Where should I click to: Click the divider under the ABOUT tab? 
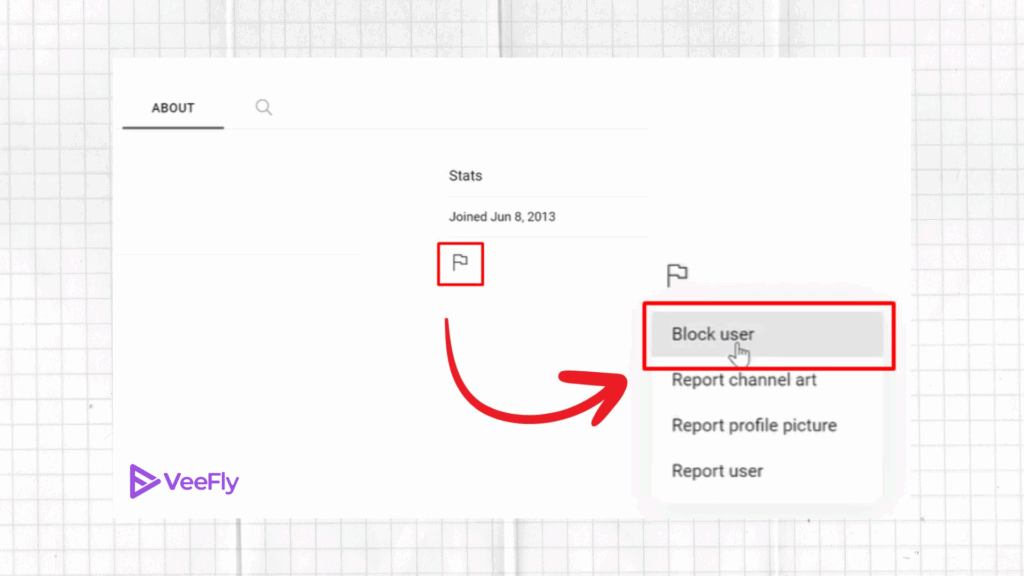pos(172,128)
